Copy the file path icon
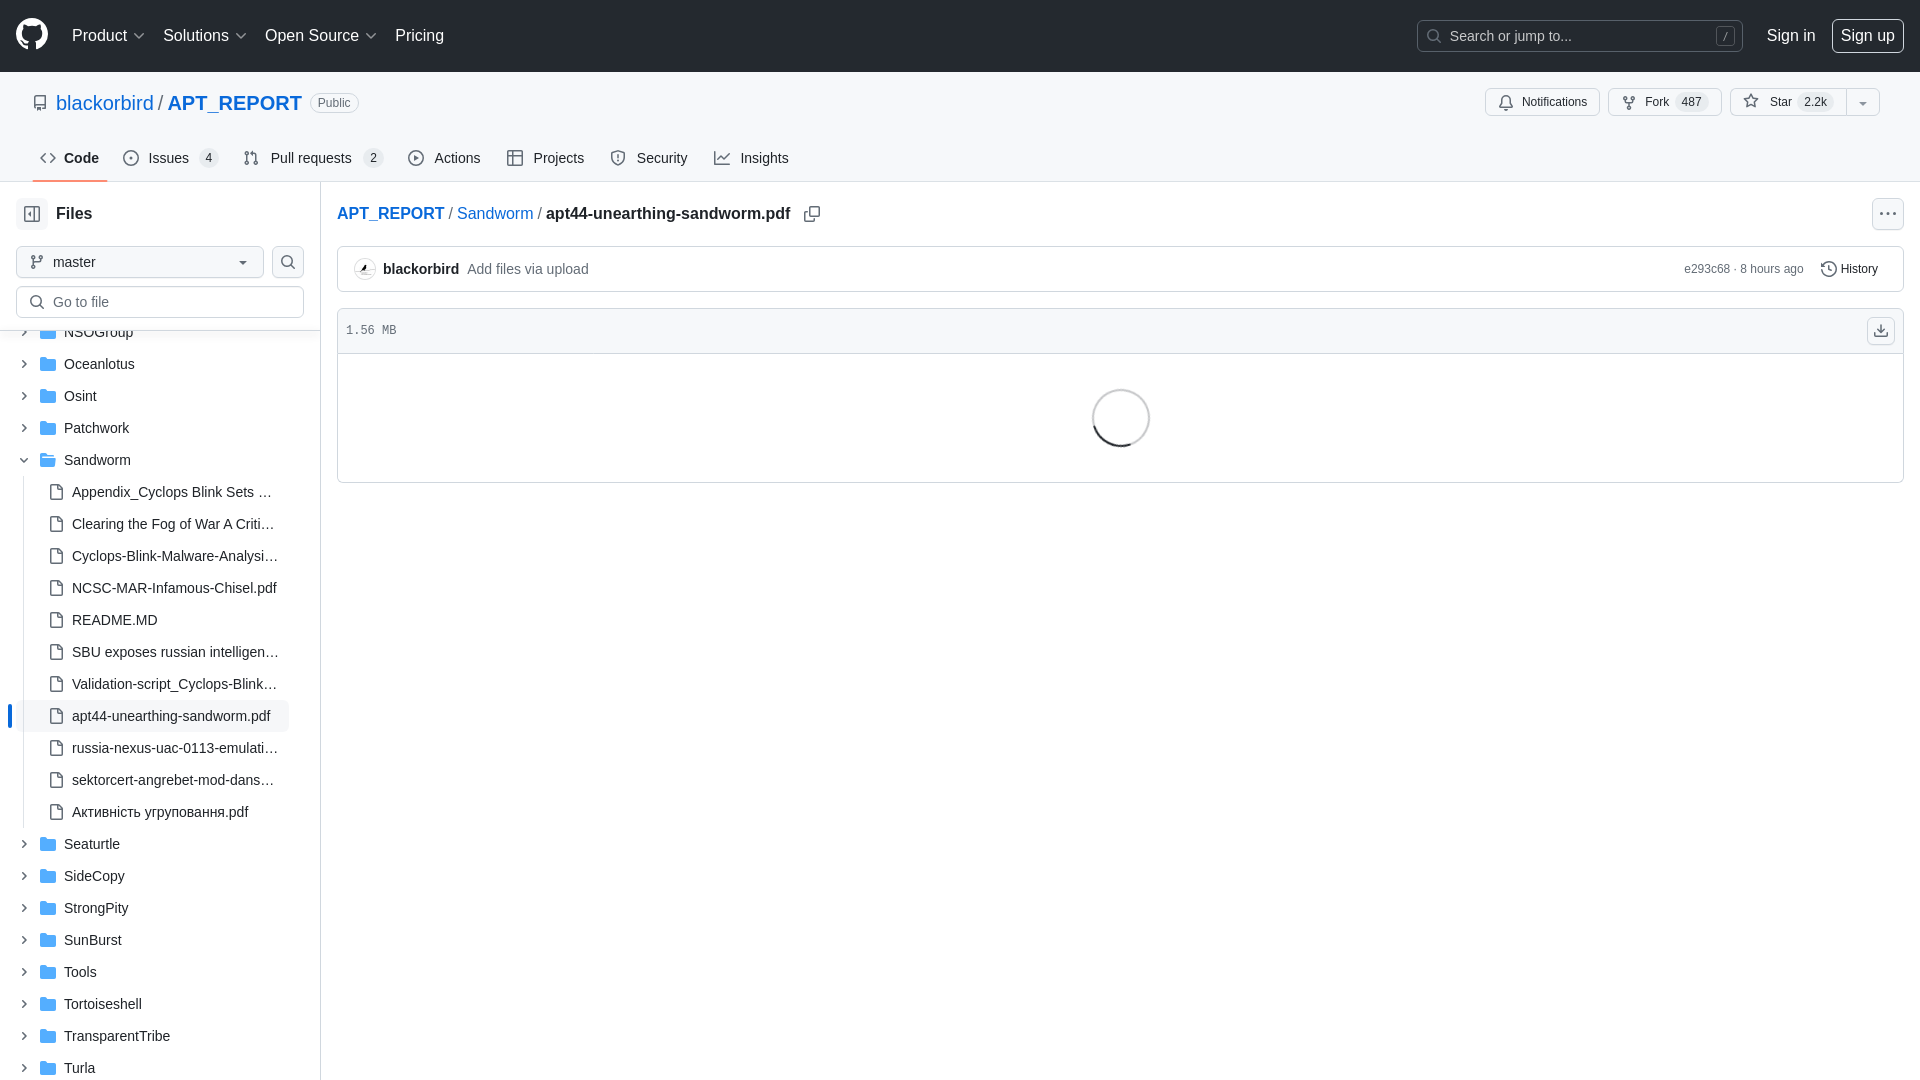The width and height of the screenshot is (1920, 1080). pyautogui.click(x=812, y=214)
